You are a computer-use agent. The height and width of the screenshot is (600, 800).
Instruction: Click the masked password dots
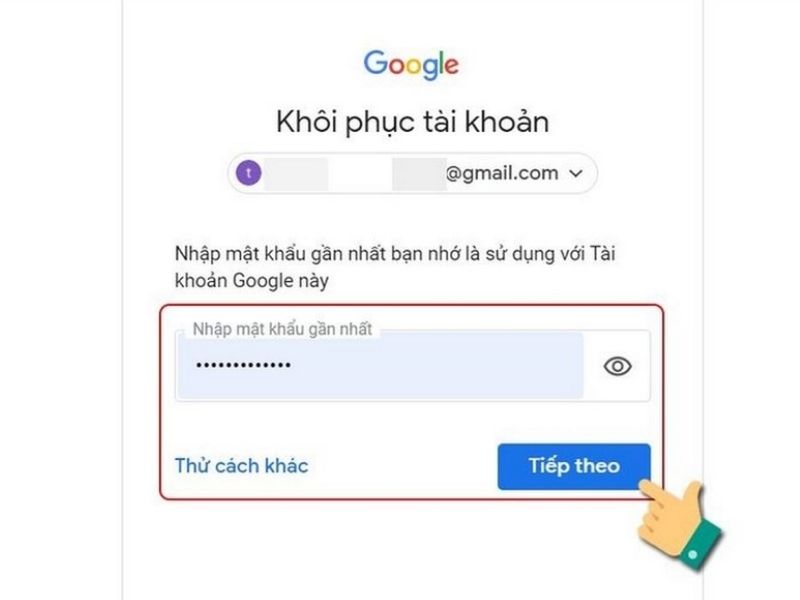[244, 365]
